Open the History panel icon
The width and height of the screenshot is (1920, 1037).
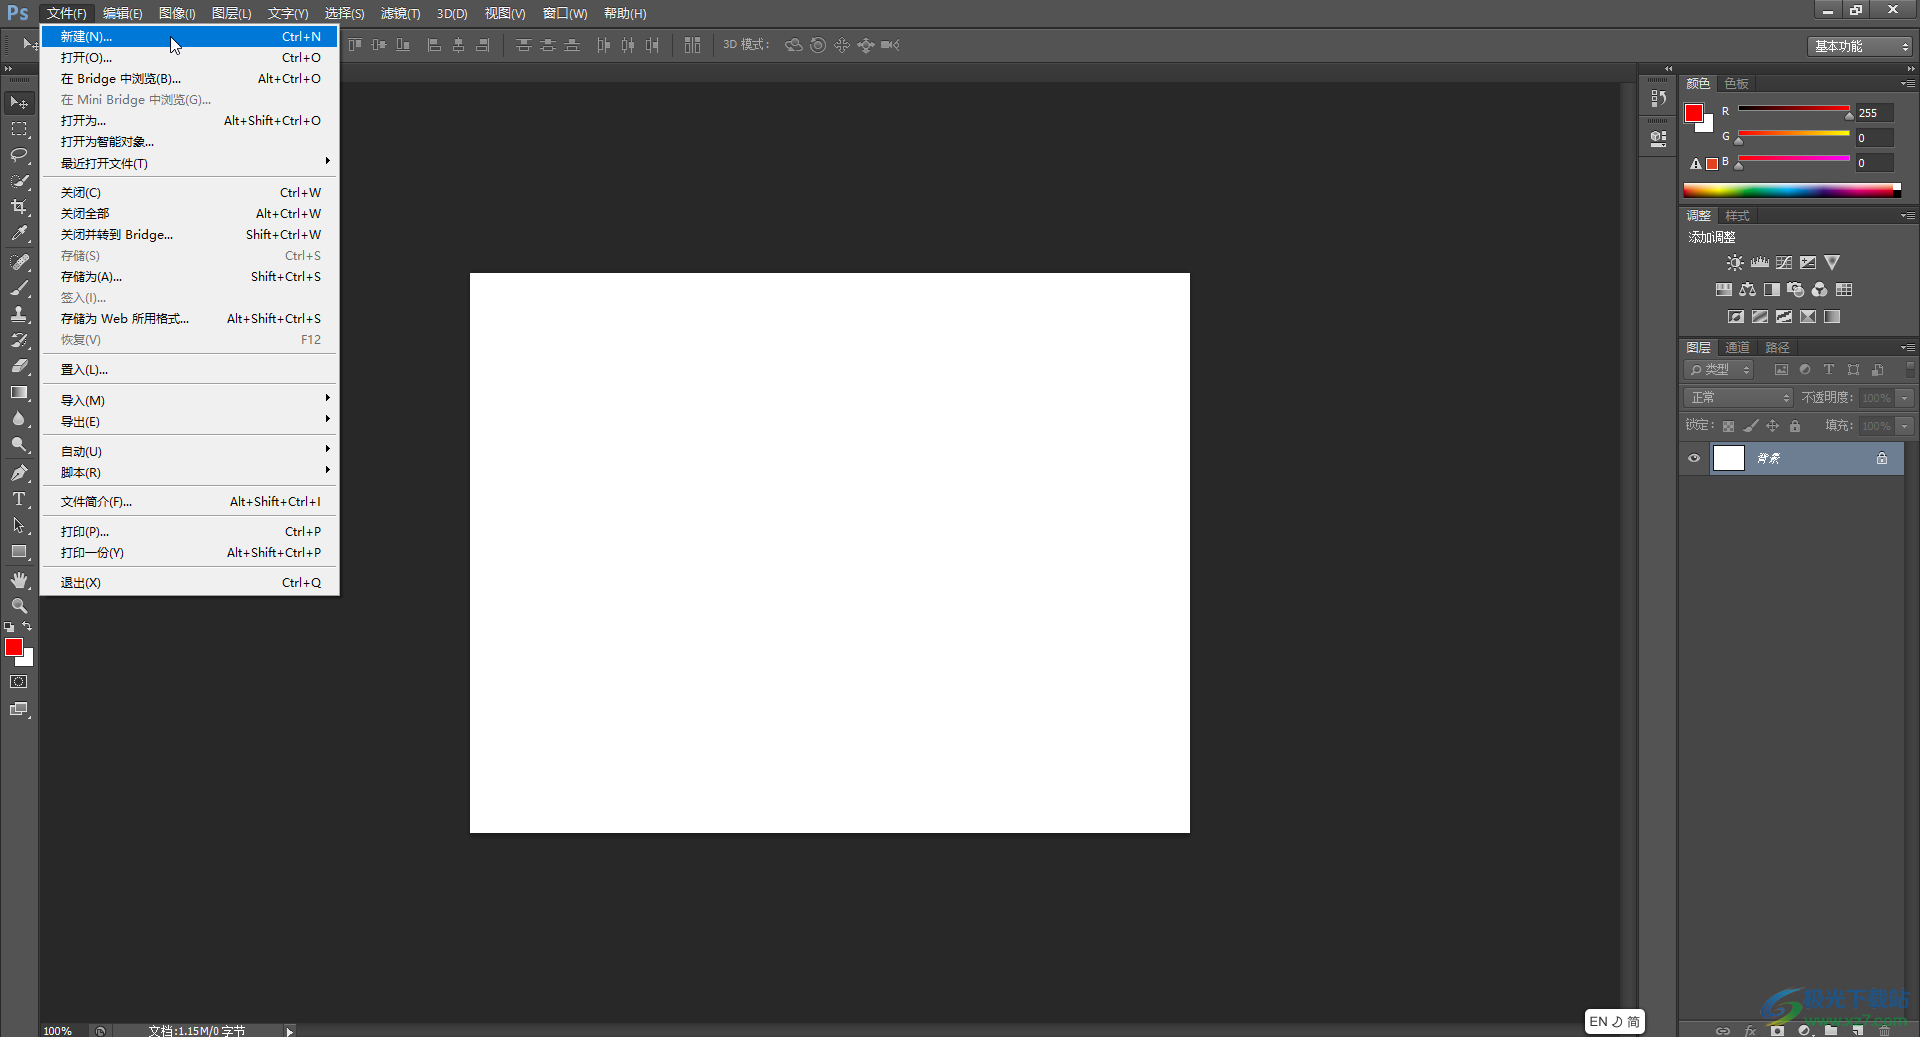[1659, 99]
